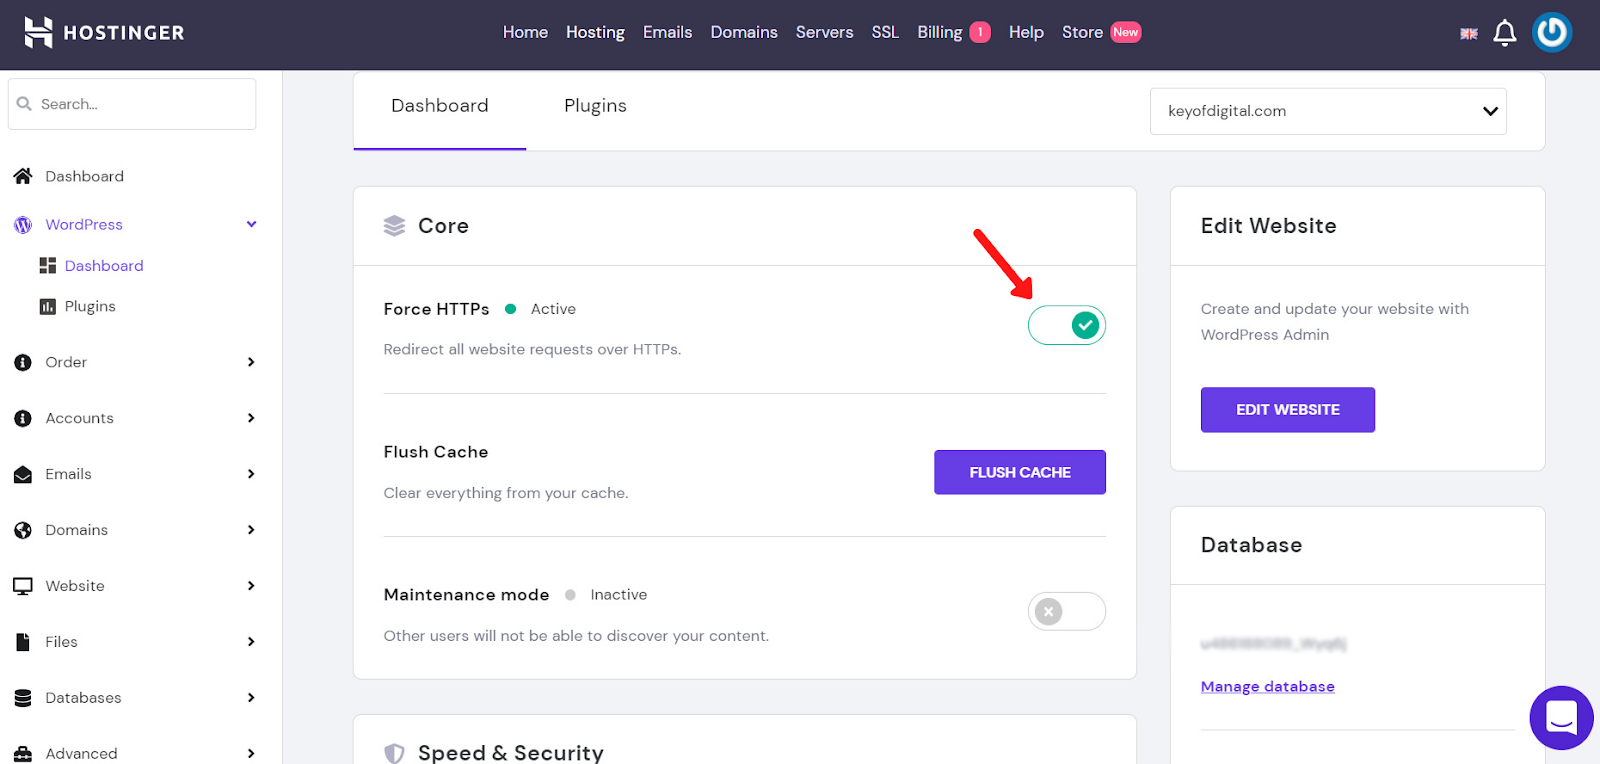Select the Dashboard tab
Viewport: 1600px width, 764px height.
[x=440, y=106]
